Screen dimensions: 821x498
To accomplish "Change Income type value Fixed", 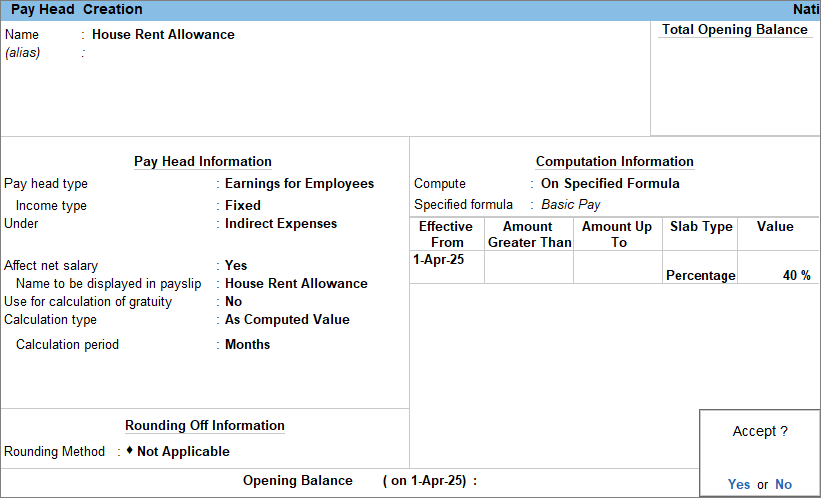I will coord(242,205).
